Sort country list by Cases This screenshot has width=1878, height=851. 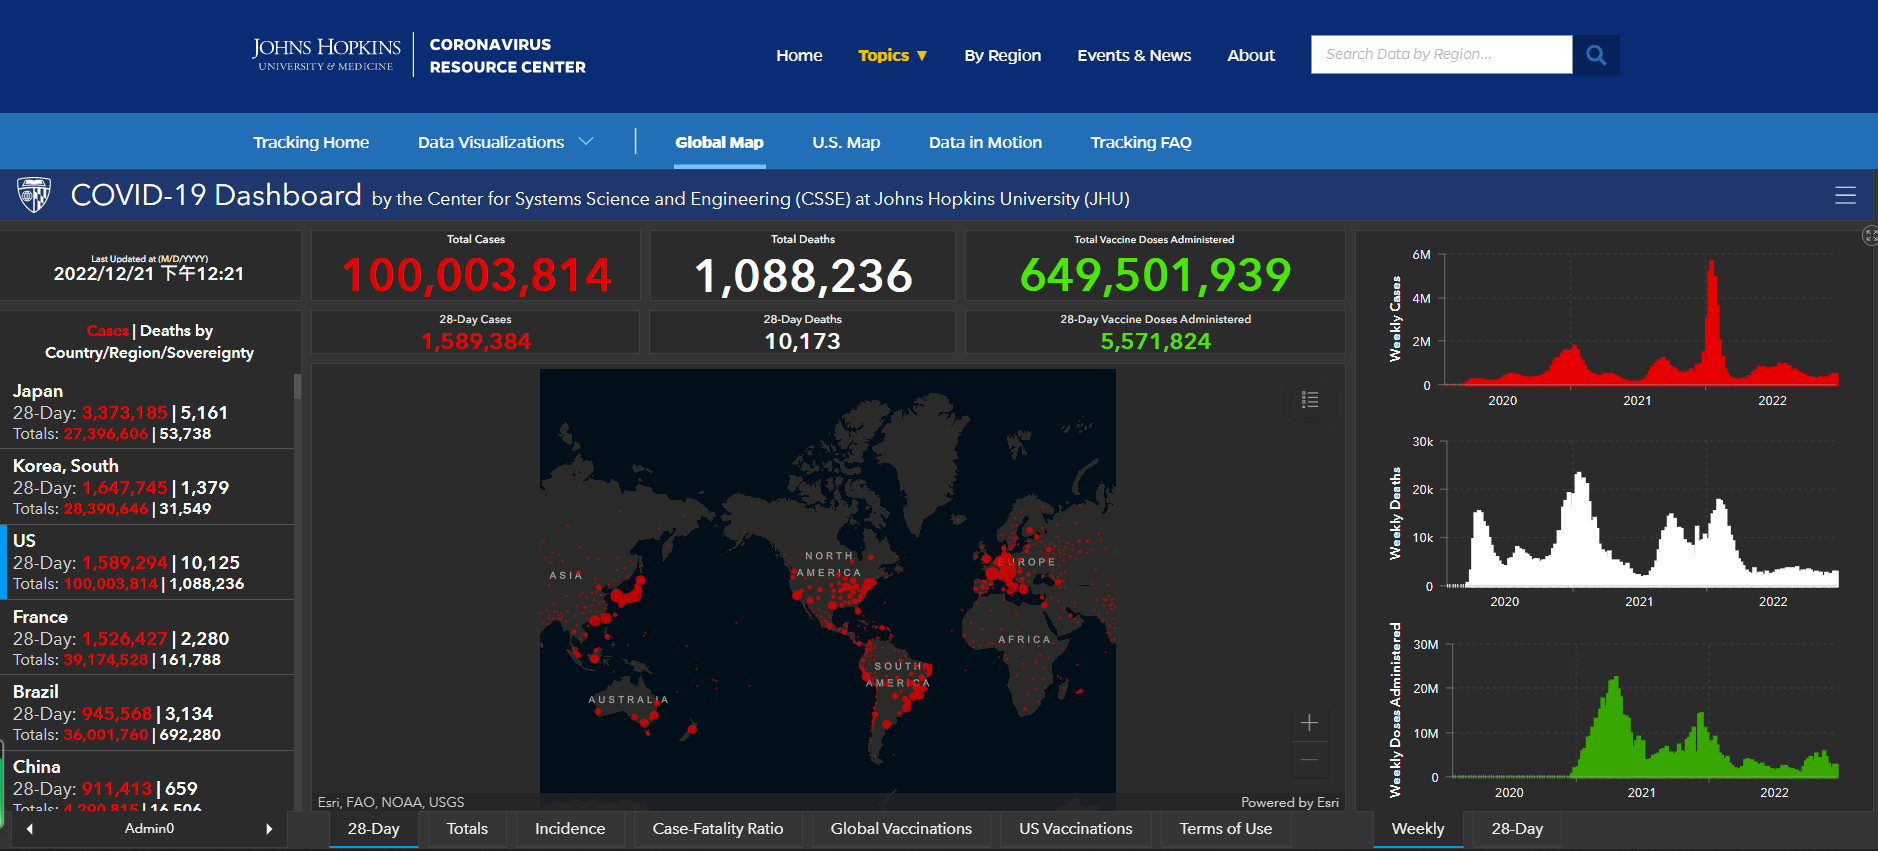pyautogui.click(x=107, y=331)
